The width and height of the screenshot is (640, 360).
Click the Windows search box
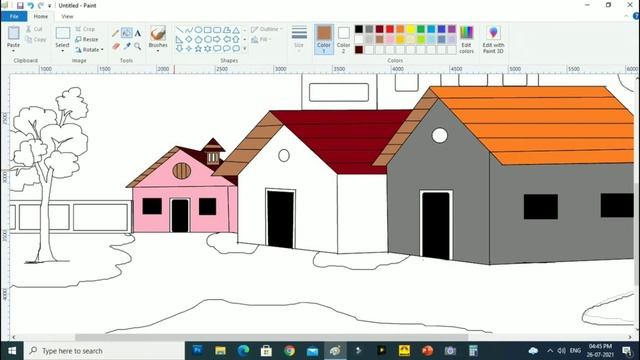(x=105, y=351)
